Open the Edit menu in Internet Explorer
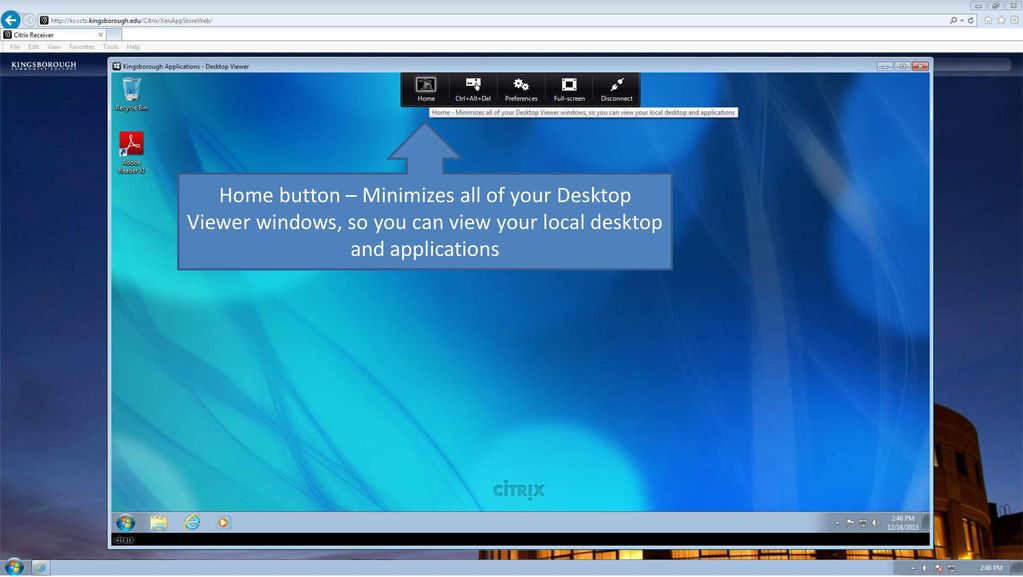The width and height of the screenshot is (1023, 577). 33,47
